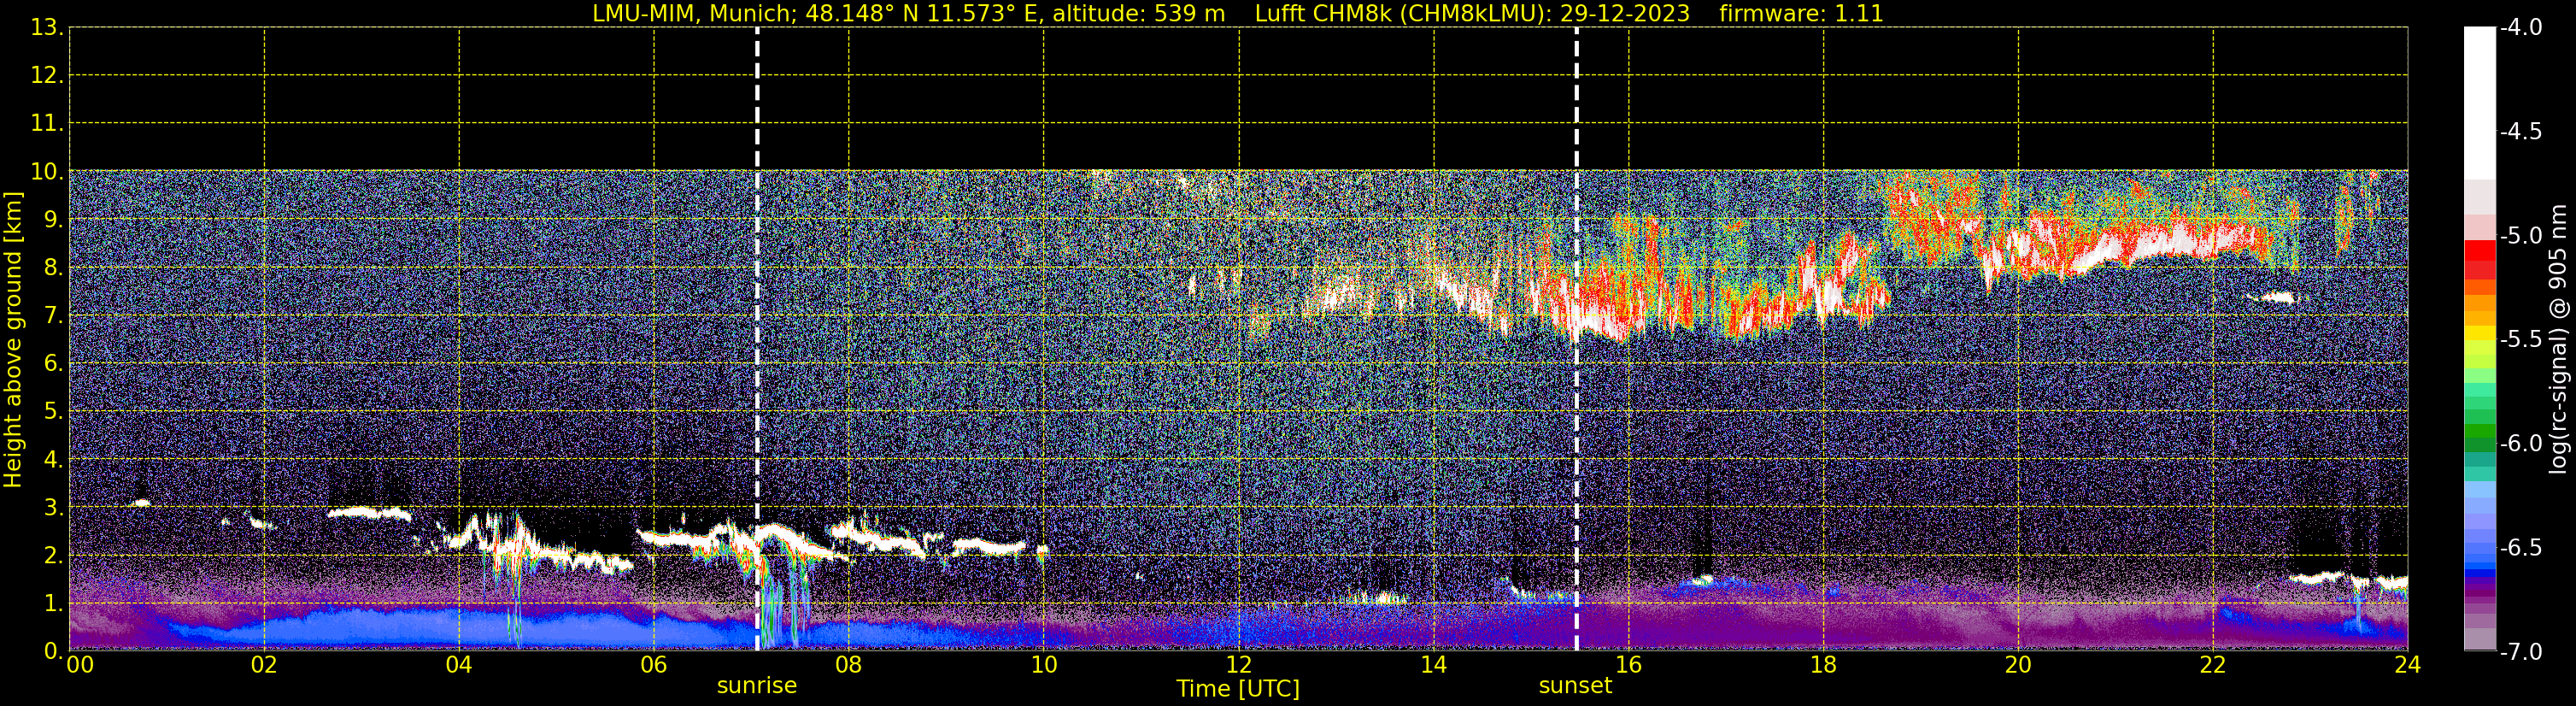Click the height axis tick '7.'
The height and width of the screenshot is (706, 2576).
coord(52,316)
